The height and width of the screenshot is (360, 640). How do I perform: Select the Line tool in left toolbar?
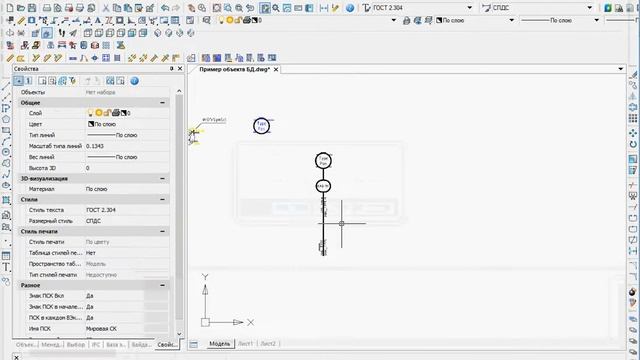point(6,86)
